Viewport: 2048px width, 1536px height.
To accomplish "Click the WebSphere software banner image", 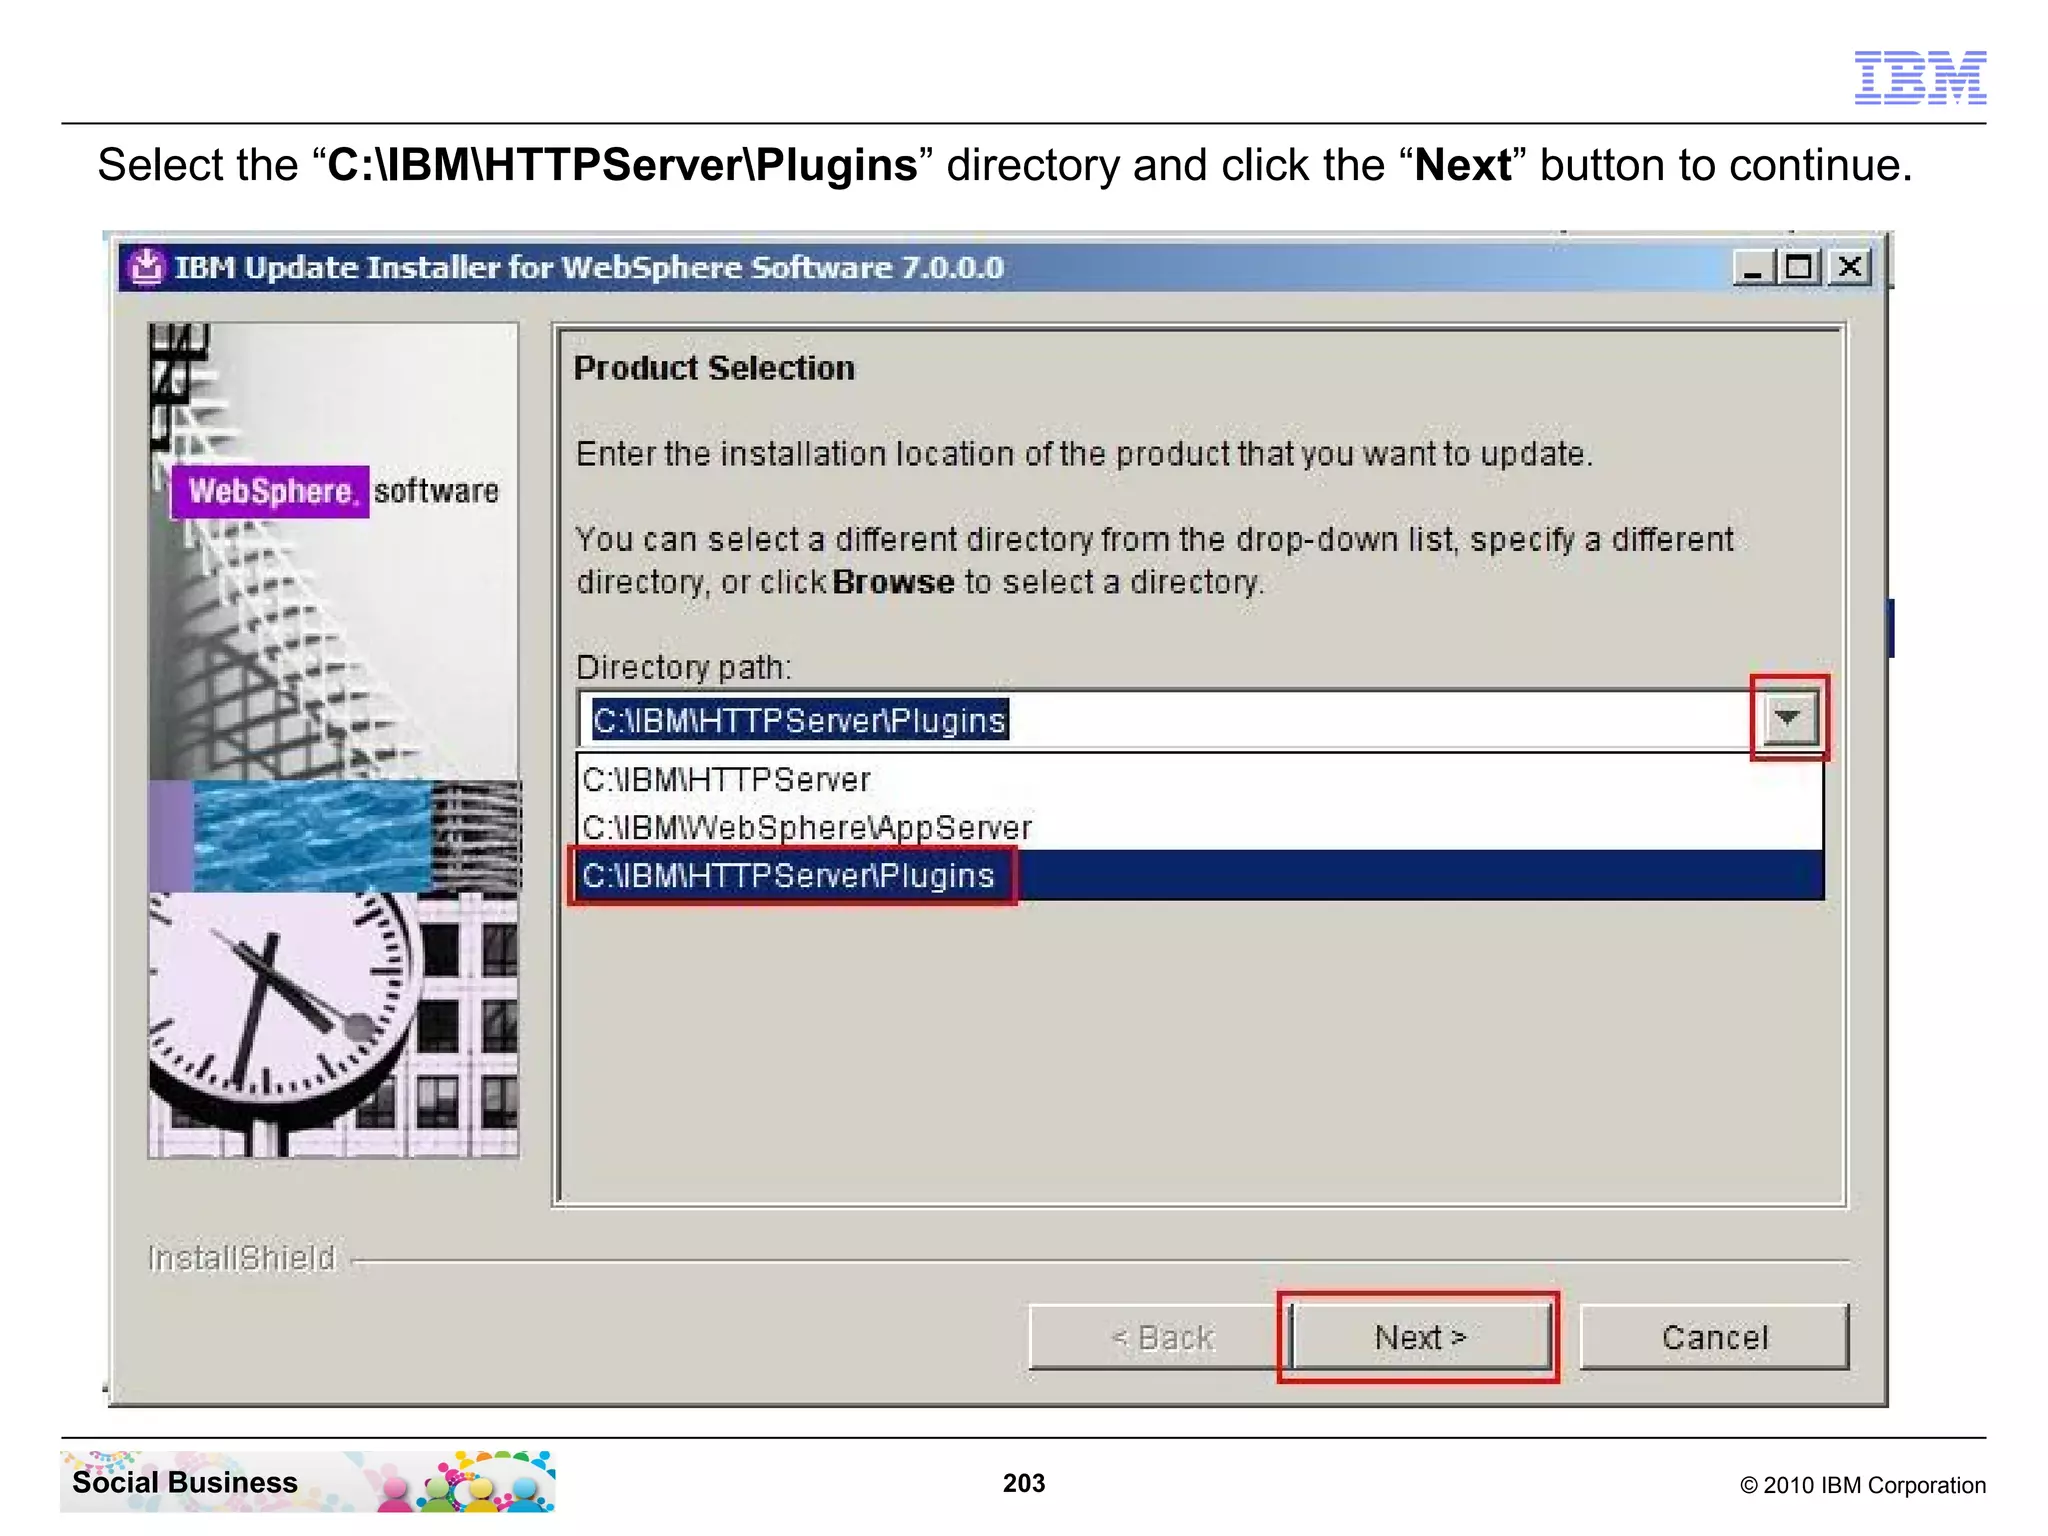I will point(333,740).
